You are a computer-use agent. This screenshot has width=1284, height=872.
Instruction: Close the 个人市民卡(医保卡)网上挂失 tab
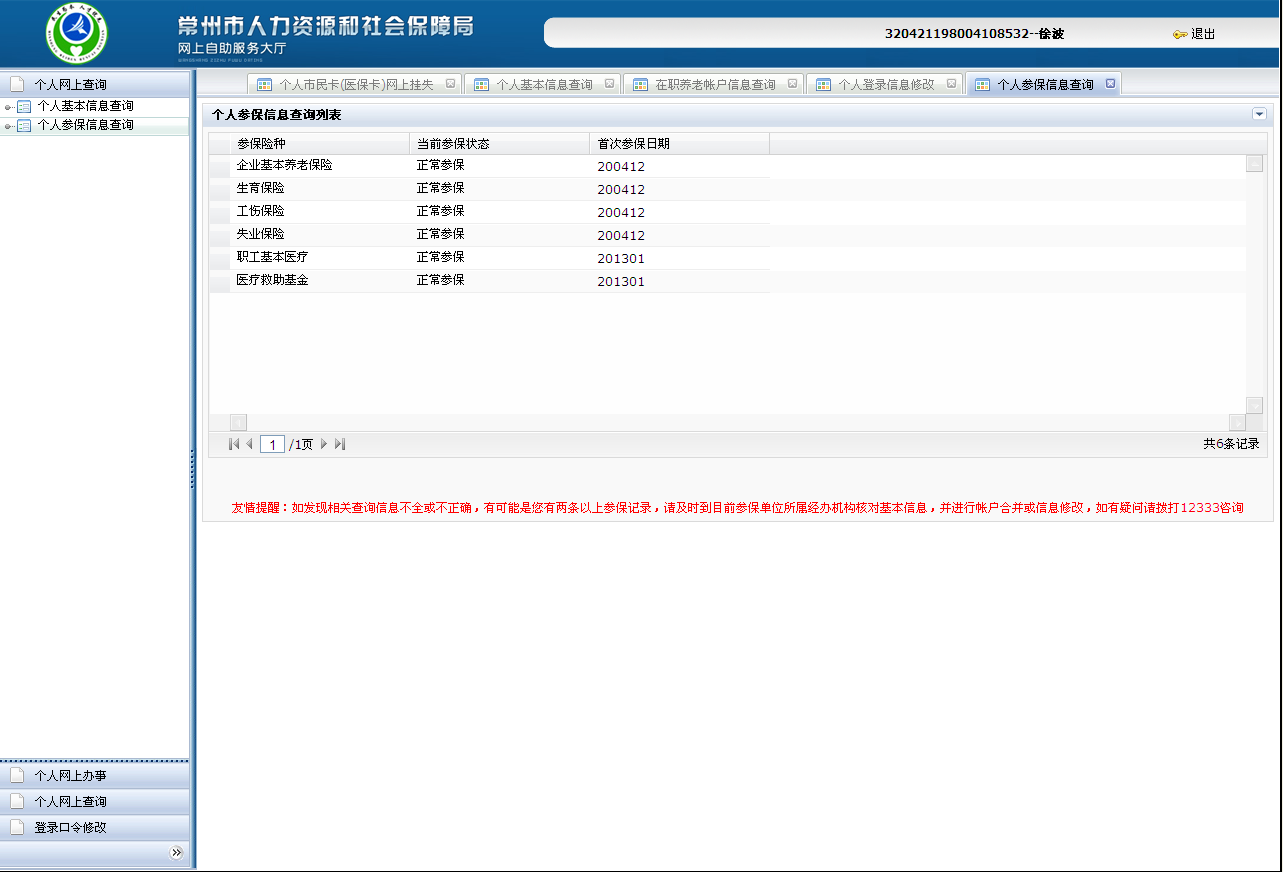[x=450, y=84]
